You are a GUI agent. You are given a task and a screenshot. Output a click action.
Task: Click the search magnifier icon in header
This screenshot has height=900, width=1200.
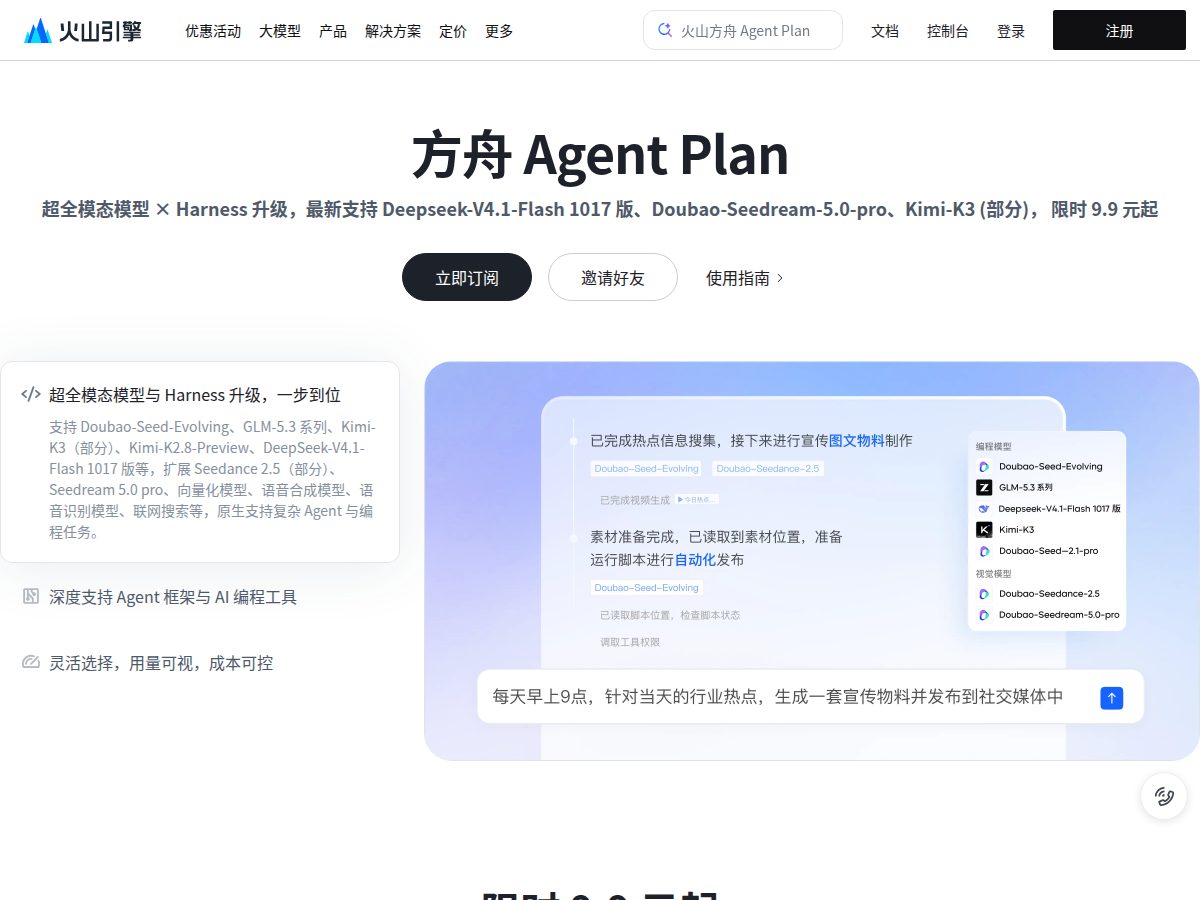(x=665, y=30)
